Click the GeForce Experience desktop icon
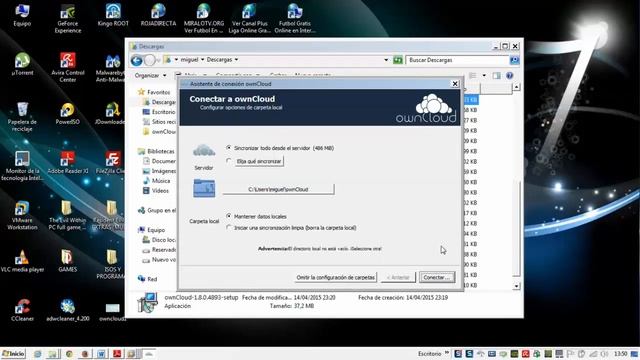This screenshot has height=360, width=640. (68, 19)
